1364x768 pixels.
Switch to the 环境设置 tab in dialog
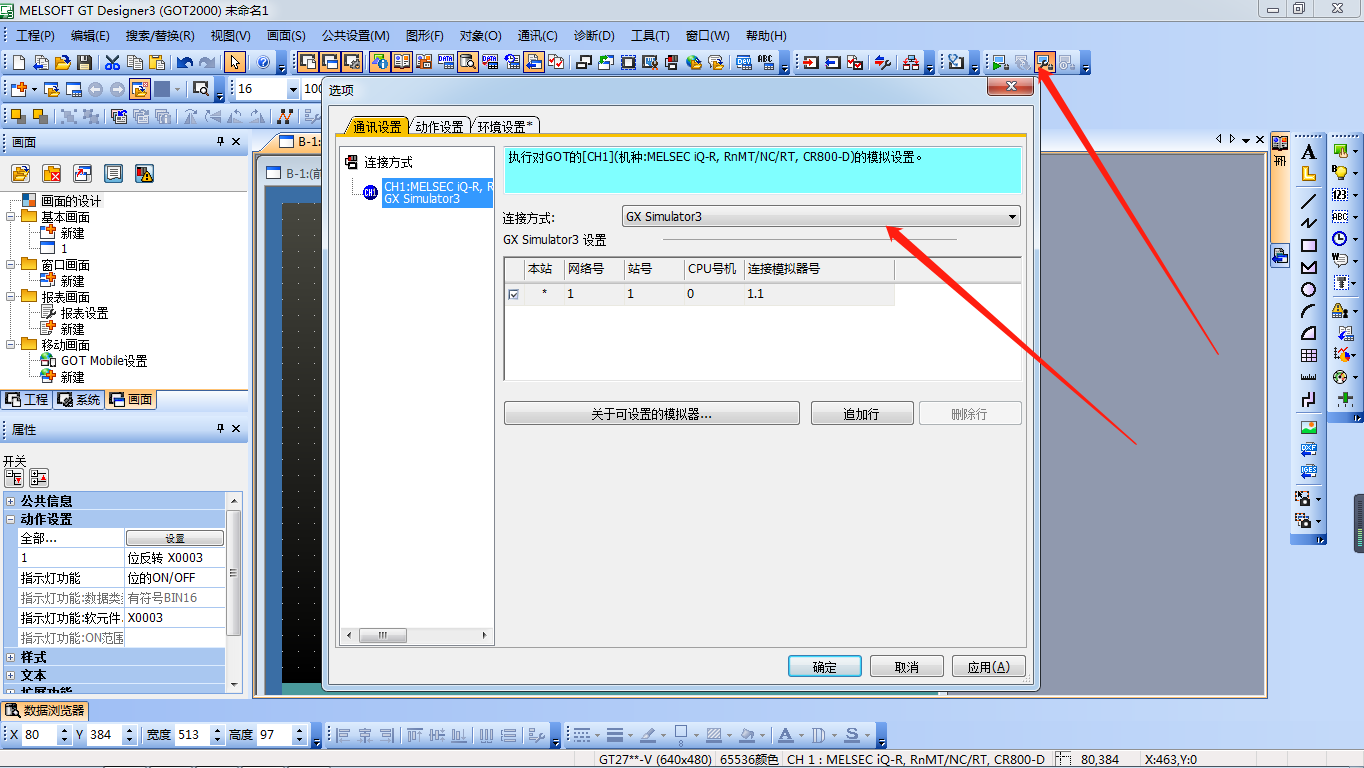(x=505, y=127)
